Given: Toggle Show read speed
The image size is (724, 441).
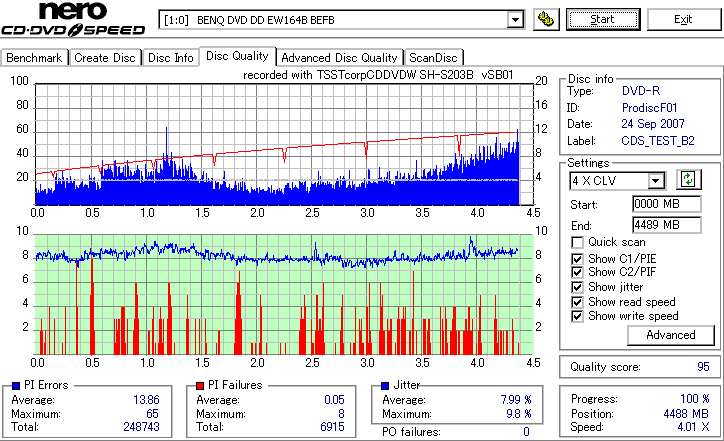Looking at the screenshot, I should point(577,302).
